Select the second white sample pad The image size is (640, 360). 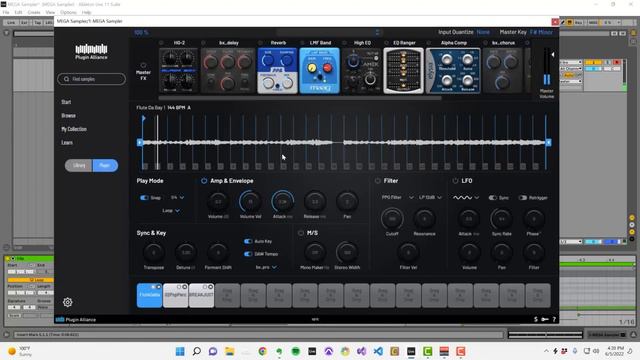(x=176, y=295)
